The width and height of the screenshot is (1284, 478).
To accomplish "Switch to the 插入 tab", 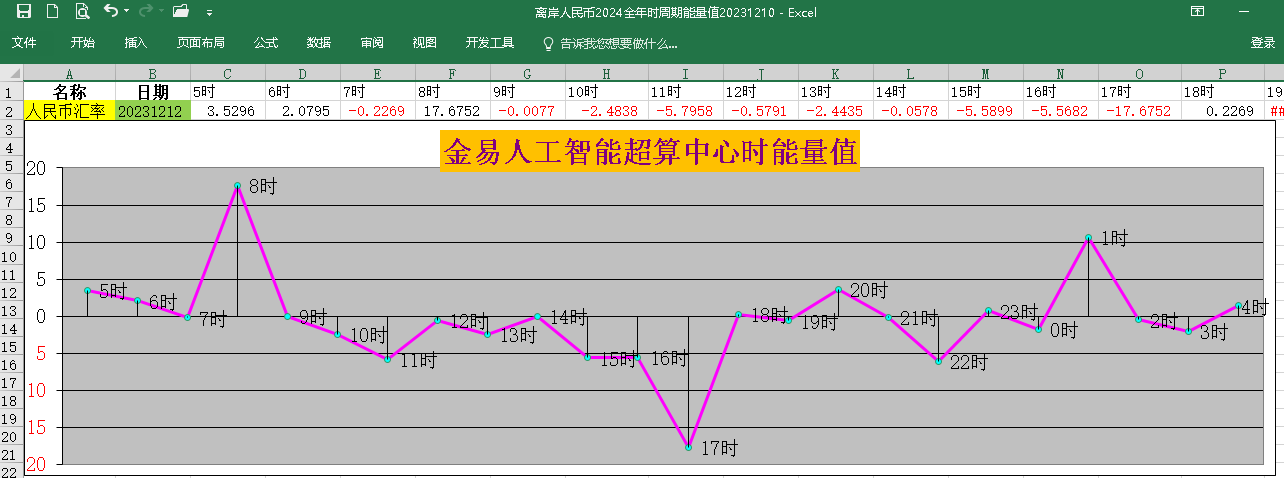I will (136, 43).
